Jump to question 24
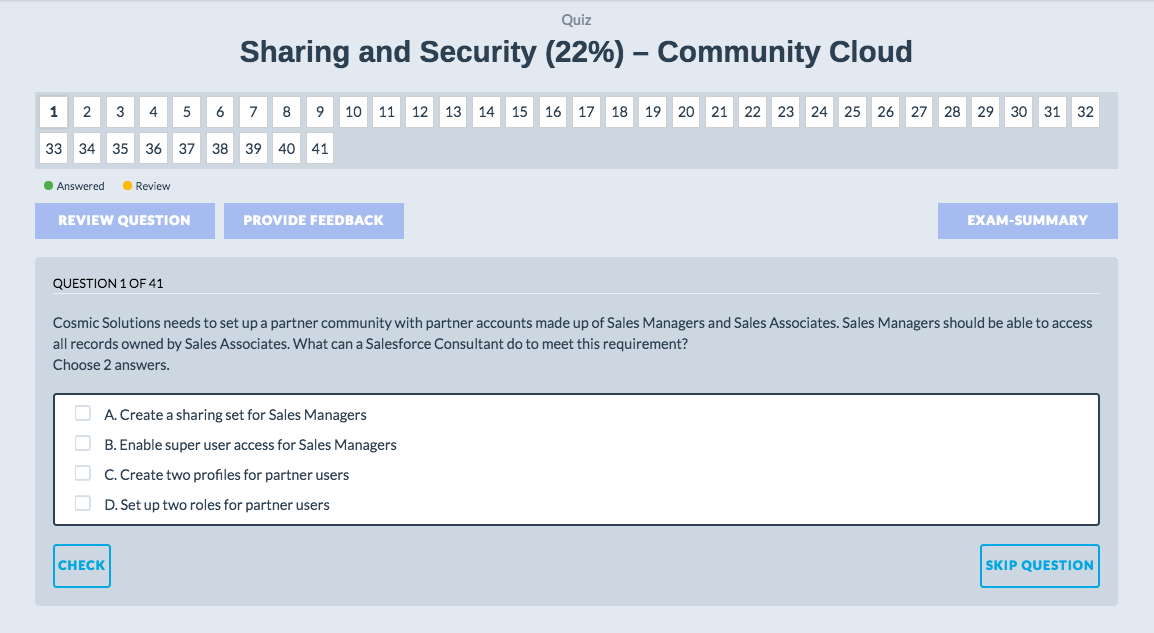Image resolution: width=1154 pixels, height=633 pixels. point(819,112)
